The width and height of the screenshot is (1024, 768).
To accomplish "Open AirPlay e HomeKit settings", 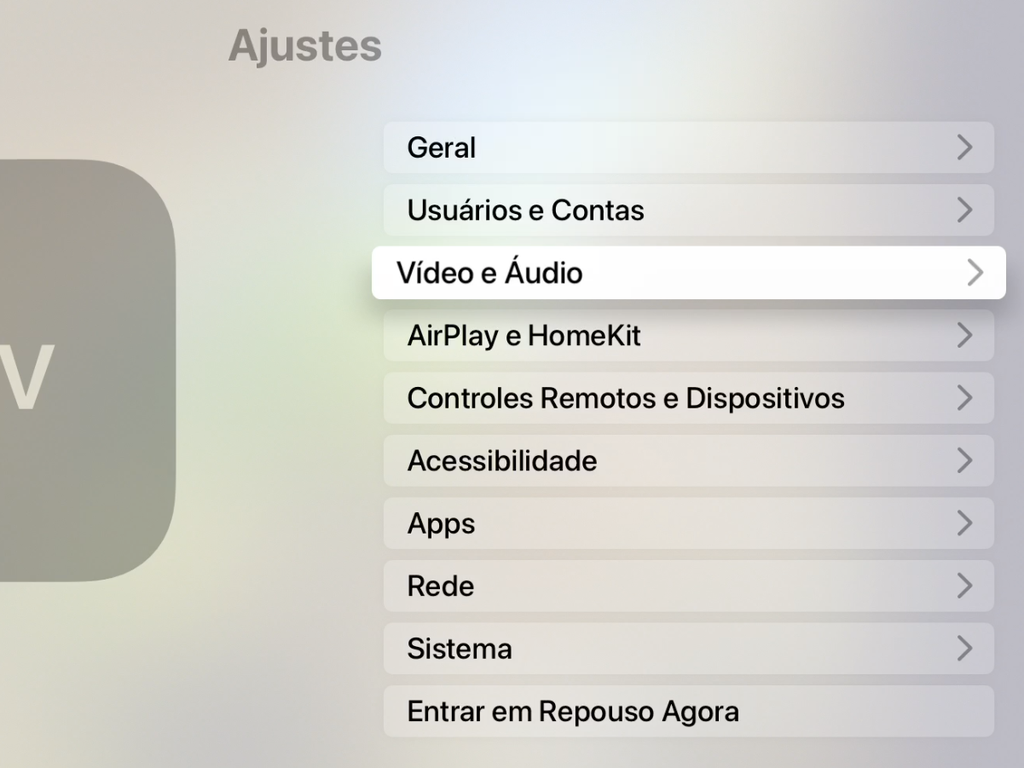I will pos(688,336).
